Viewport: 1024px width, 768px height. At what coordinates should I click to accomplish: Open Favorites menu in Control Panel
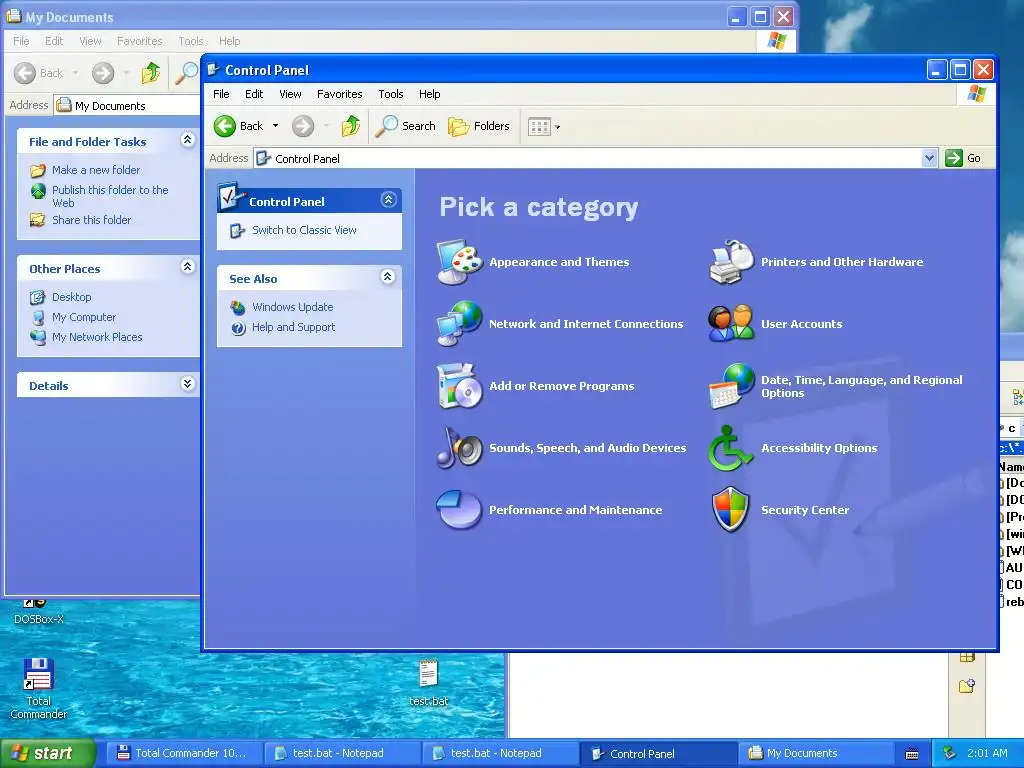point(340,94)
